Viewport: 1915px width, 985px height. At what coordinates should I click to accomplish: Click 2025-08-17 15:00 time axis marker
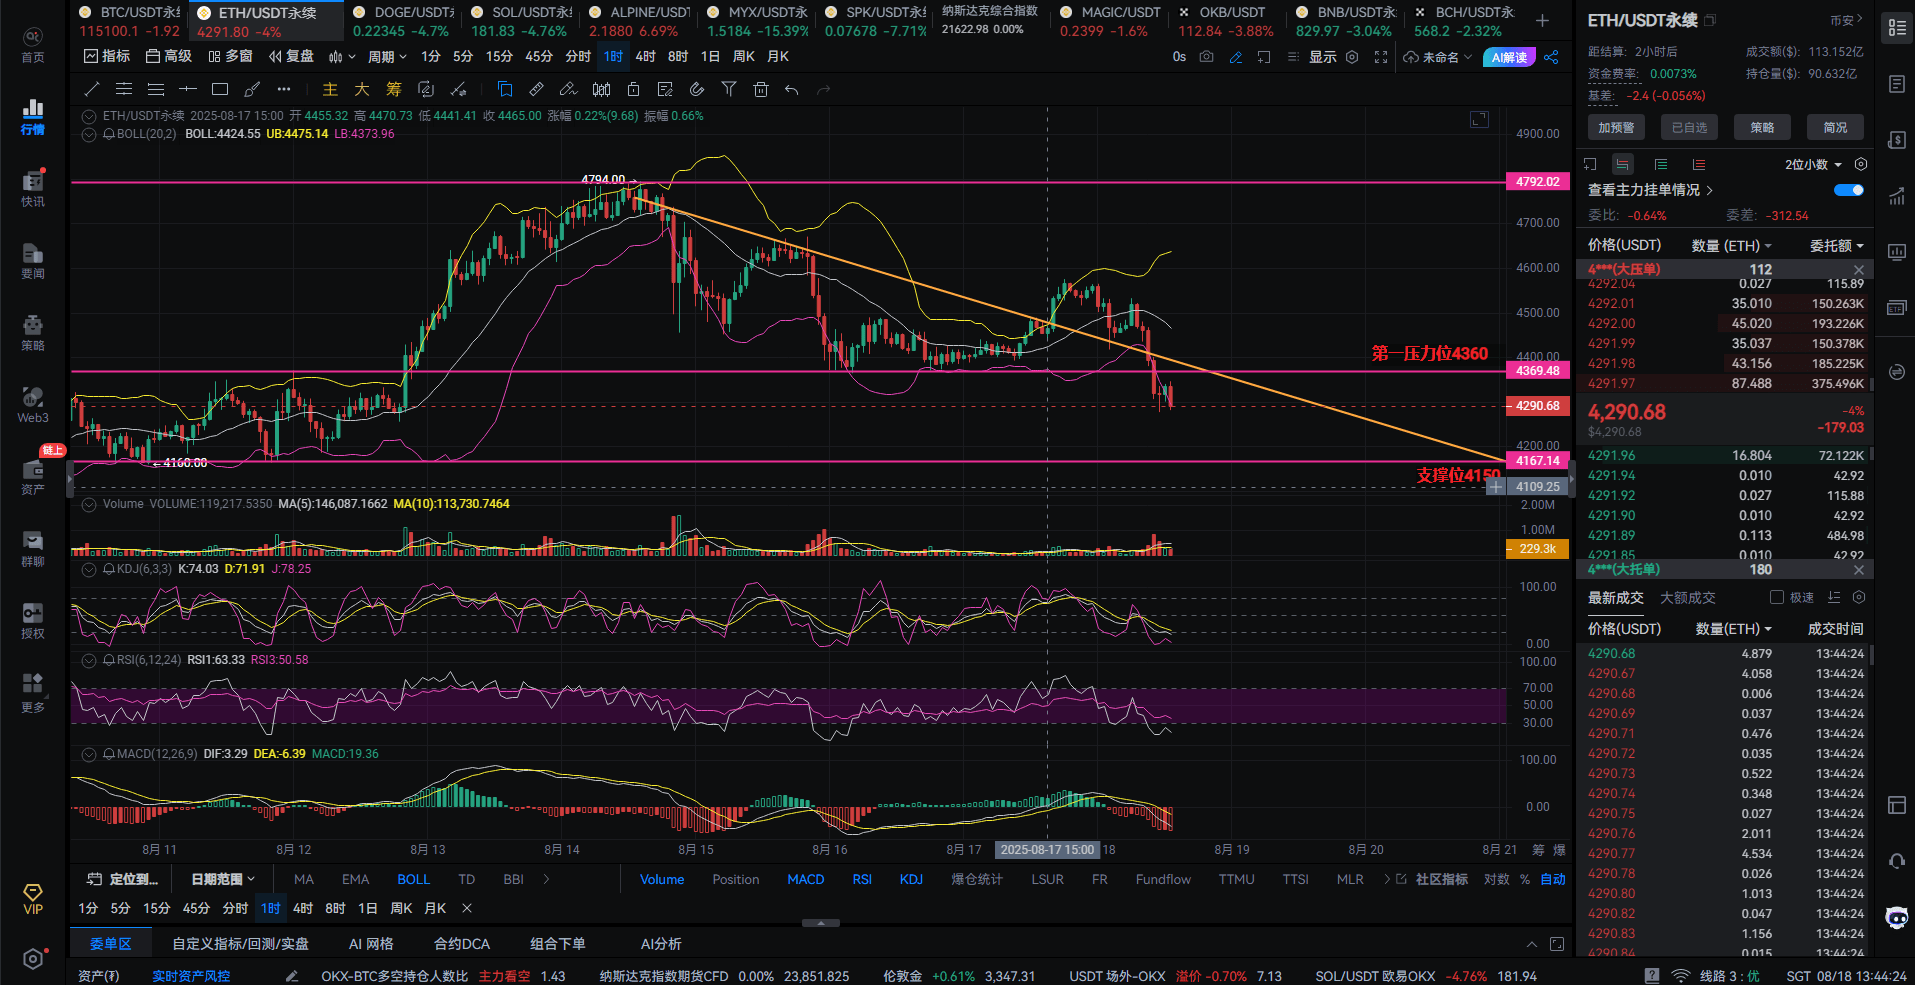(x=1047, y=850)
